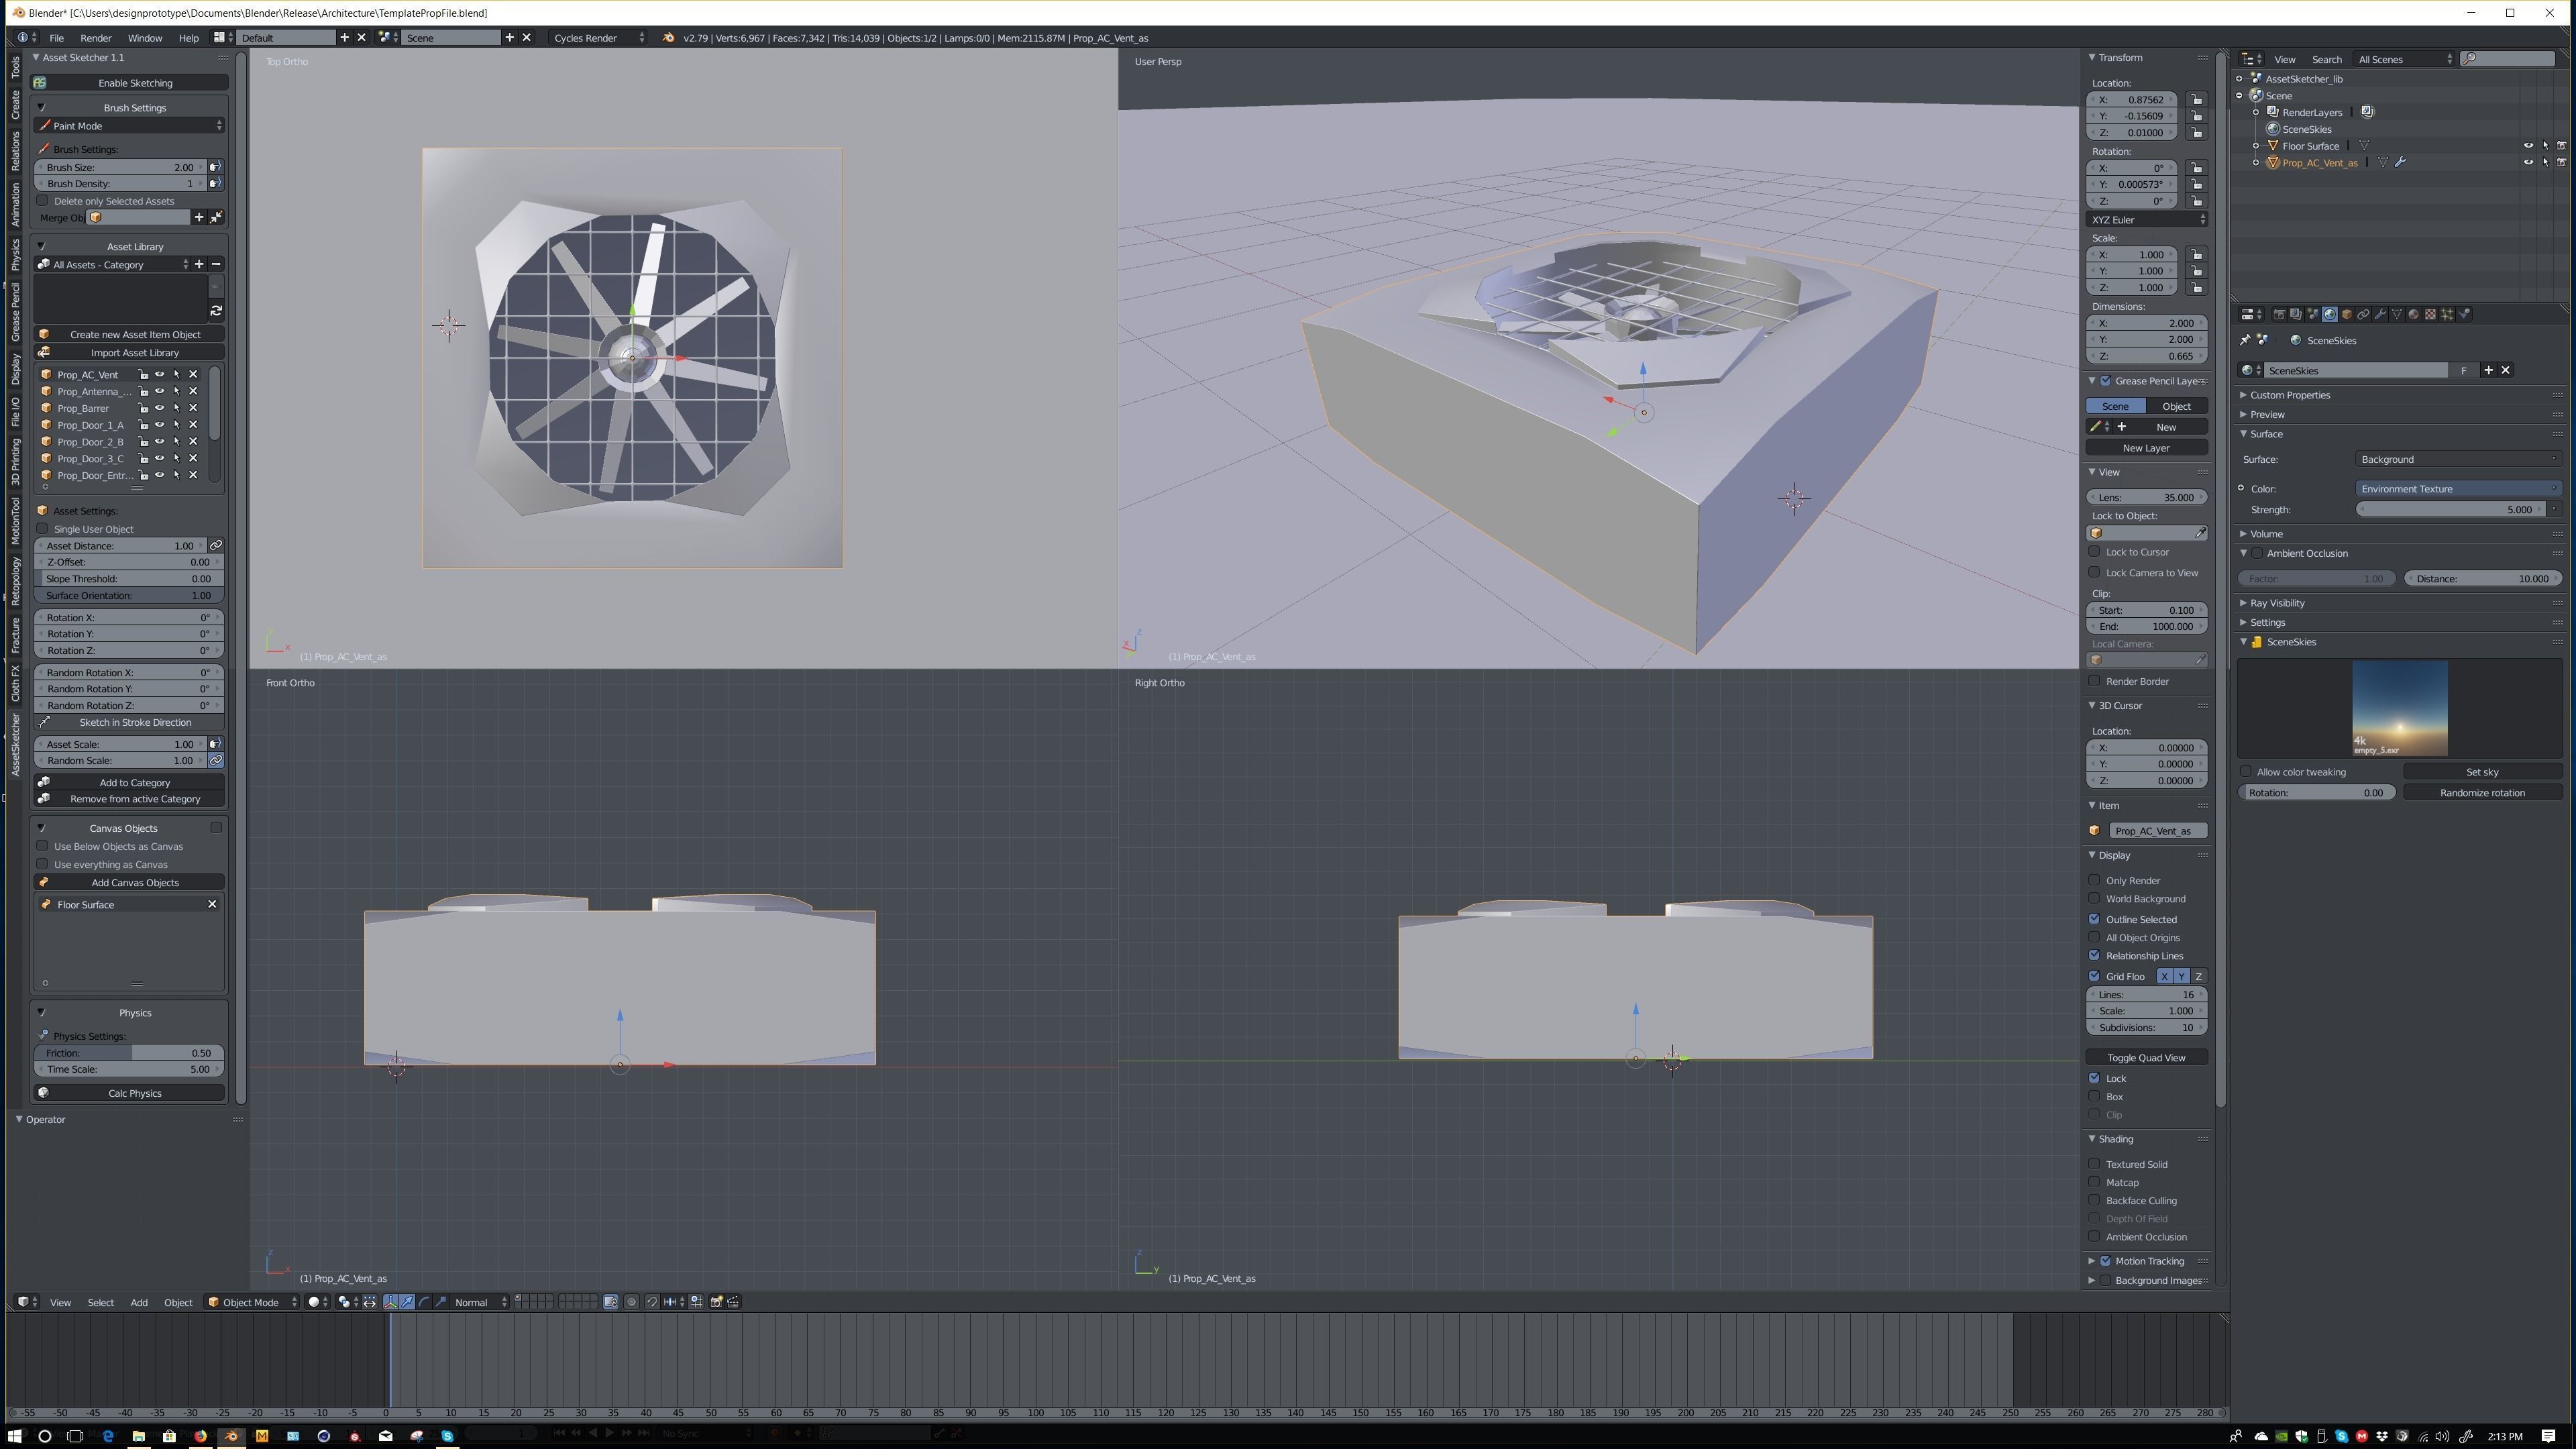Open the Texture properties tab checker icon
The width and height of the screenshot is (2576, 1449).
pos(2430,314)
